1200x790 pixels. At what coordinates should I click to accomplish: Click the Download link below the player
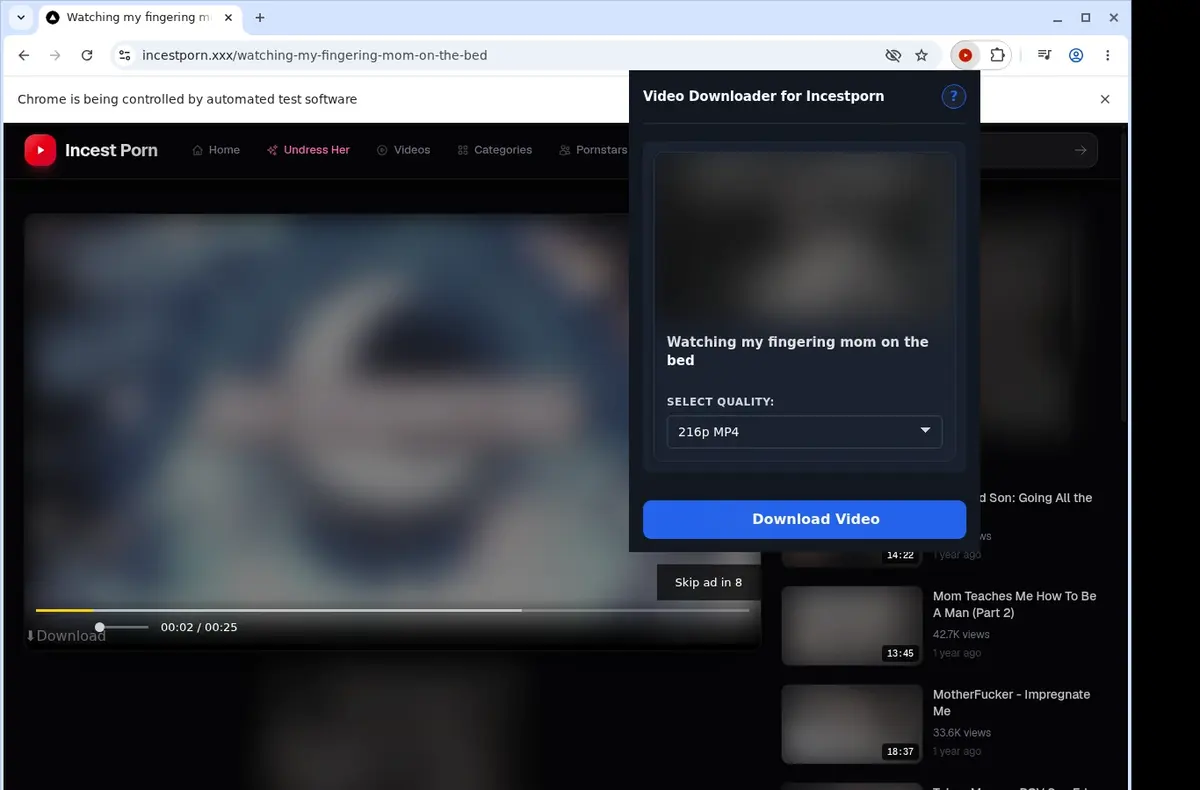65,636
